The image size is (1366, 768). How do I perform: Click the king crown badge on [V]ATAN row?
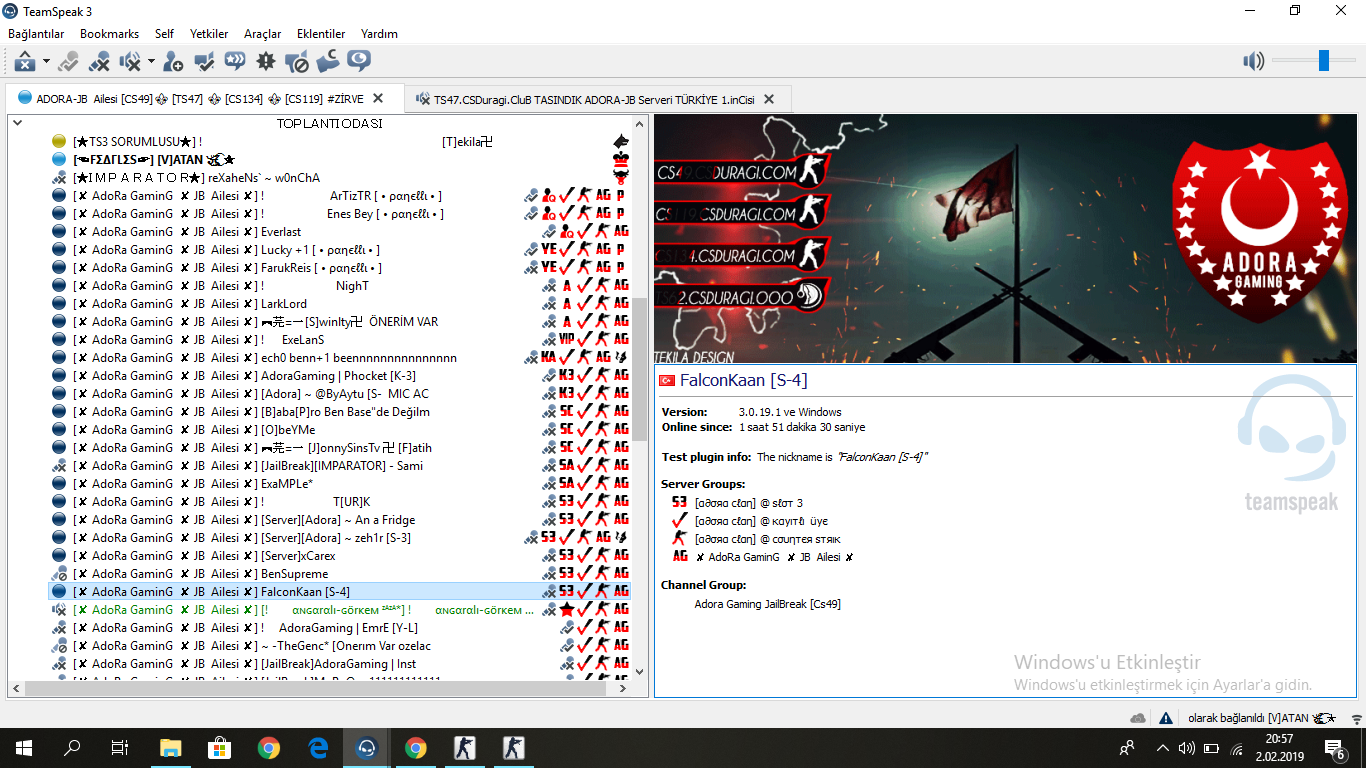(620, 160)
